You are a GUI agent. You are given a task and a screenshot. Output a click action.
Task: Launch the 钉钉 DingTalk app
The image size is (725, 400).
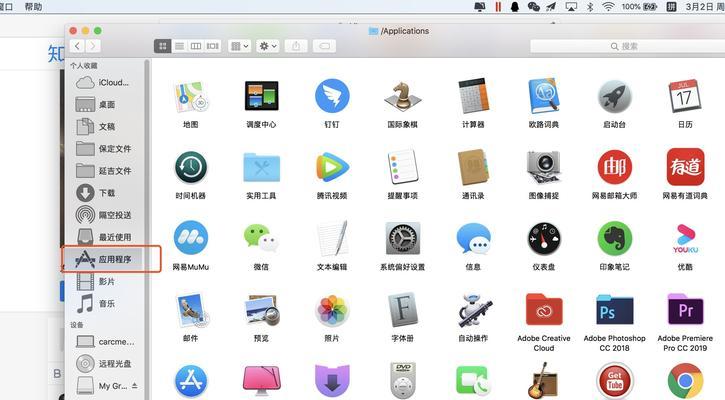332,97
